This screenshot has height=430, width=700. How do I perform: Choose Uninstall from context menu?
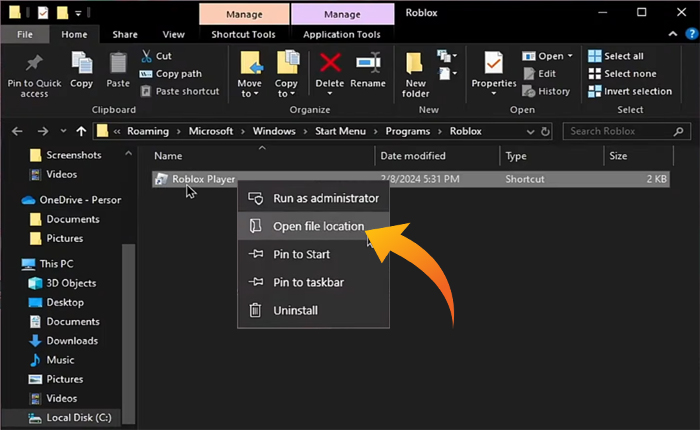coord(313,310)
